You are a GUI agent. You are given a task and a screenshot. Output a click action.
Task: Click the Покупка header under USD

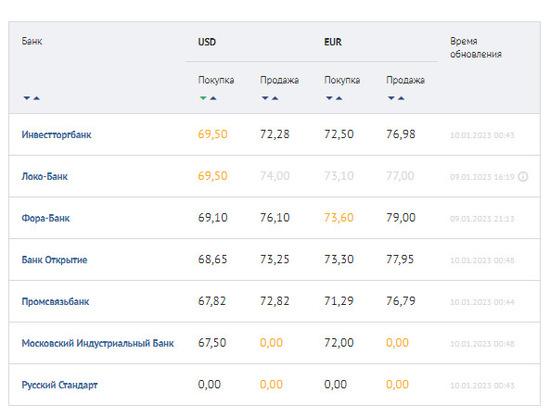[x=216, y=80]
